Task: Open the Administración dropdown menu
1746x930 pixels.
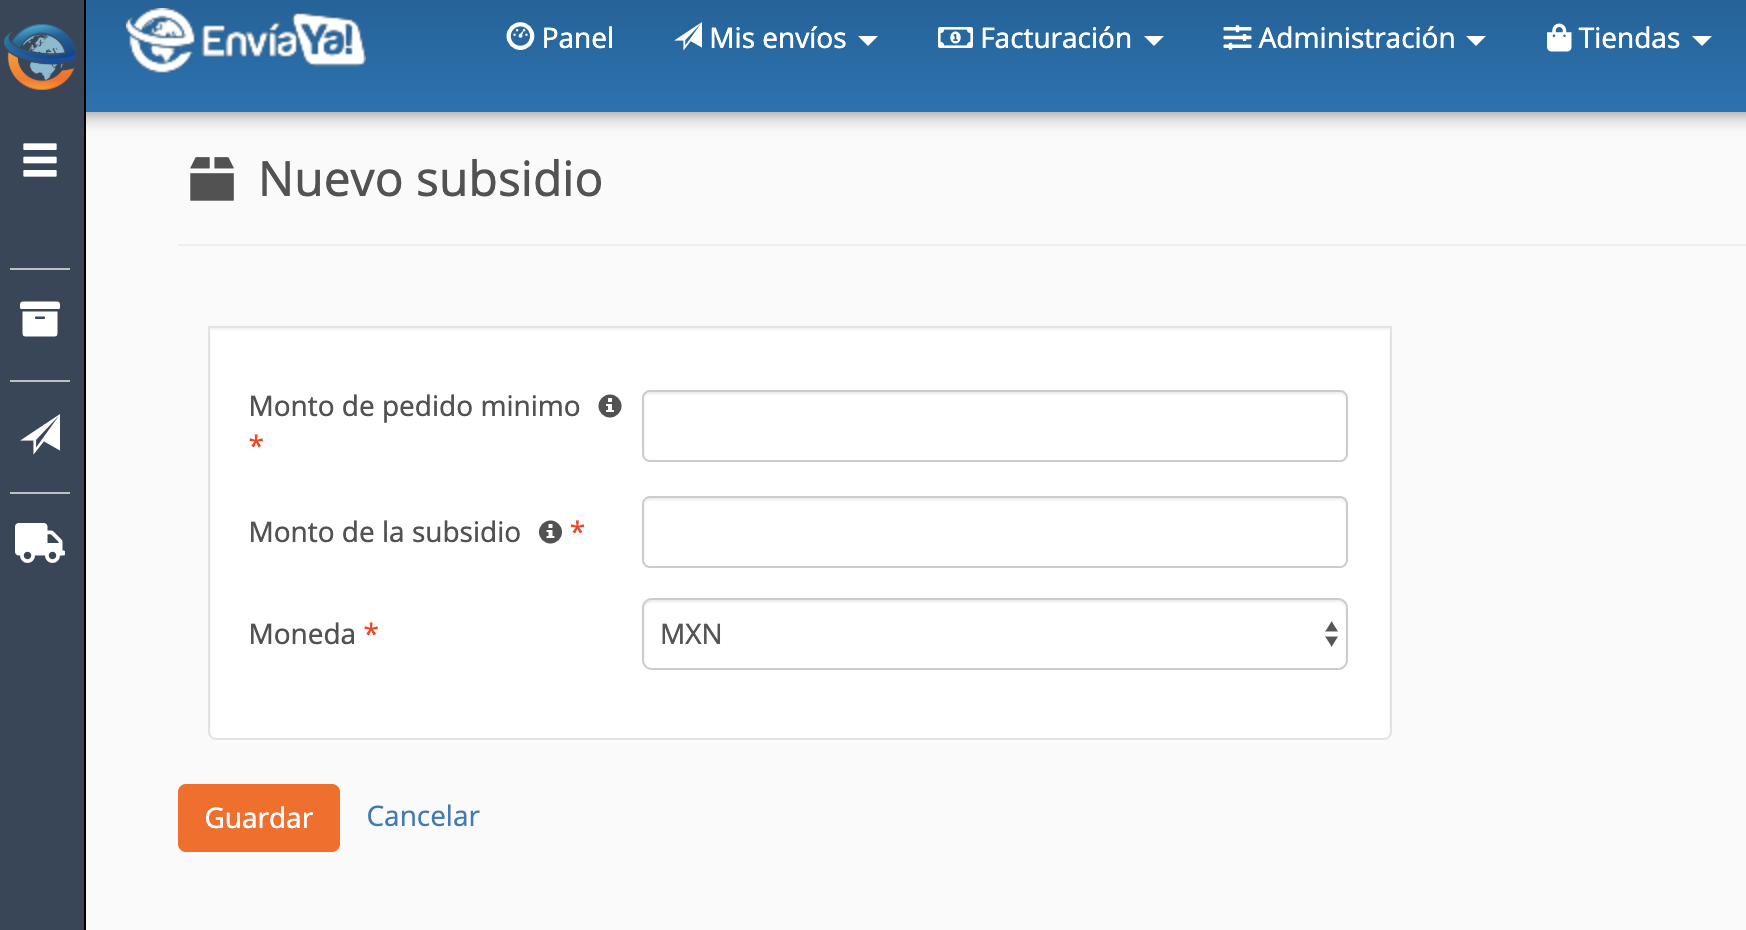Action: [1354, 38]
